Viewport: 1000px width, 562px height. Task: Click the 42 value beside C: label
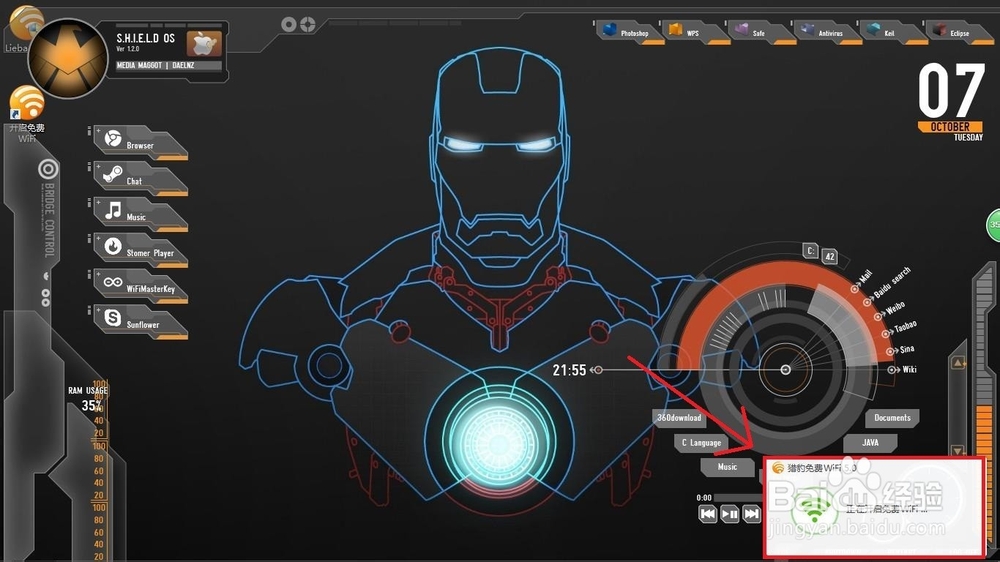click(830, 256)
